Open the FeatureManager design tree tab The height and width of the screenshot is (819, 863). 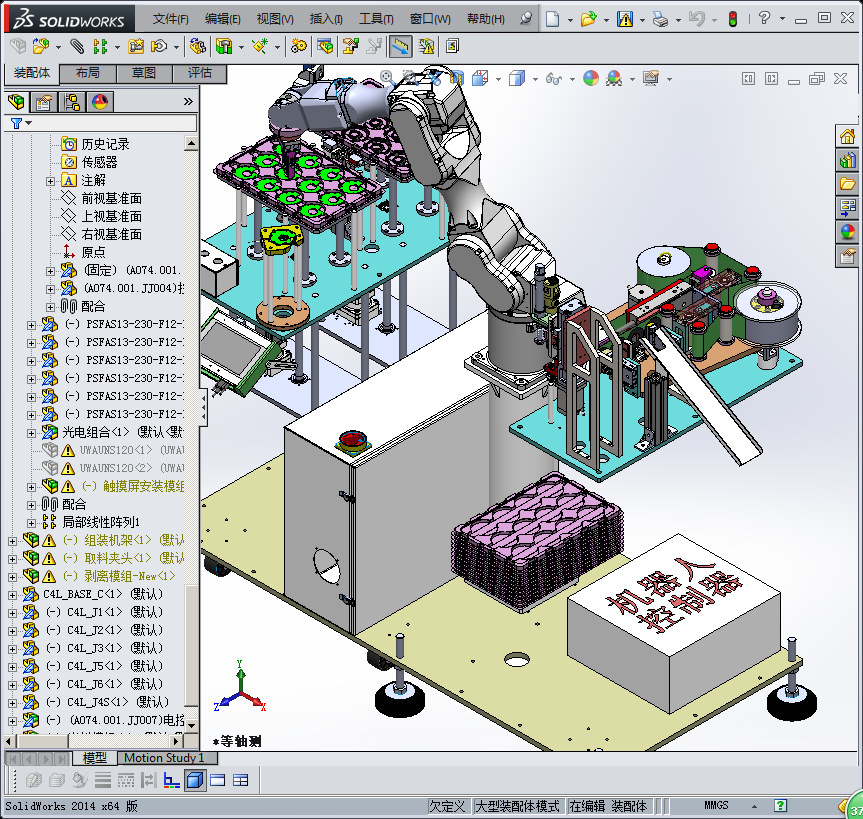[x=17, y=102]
